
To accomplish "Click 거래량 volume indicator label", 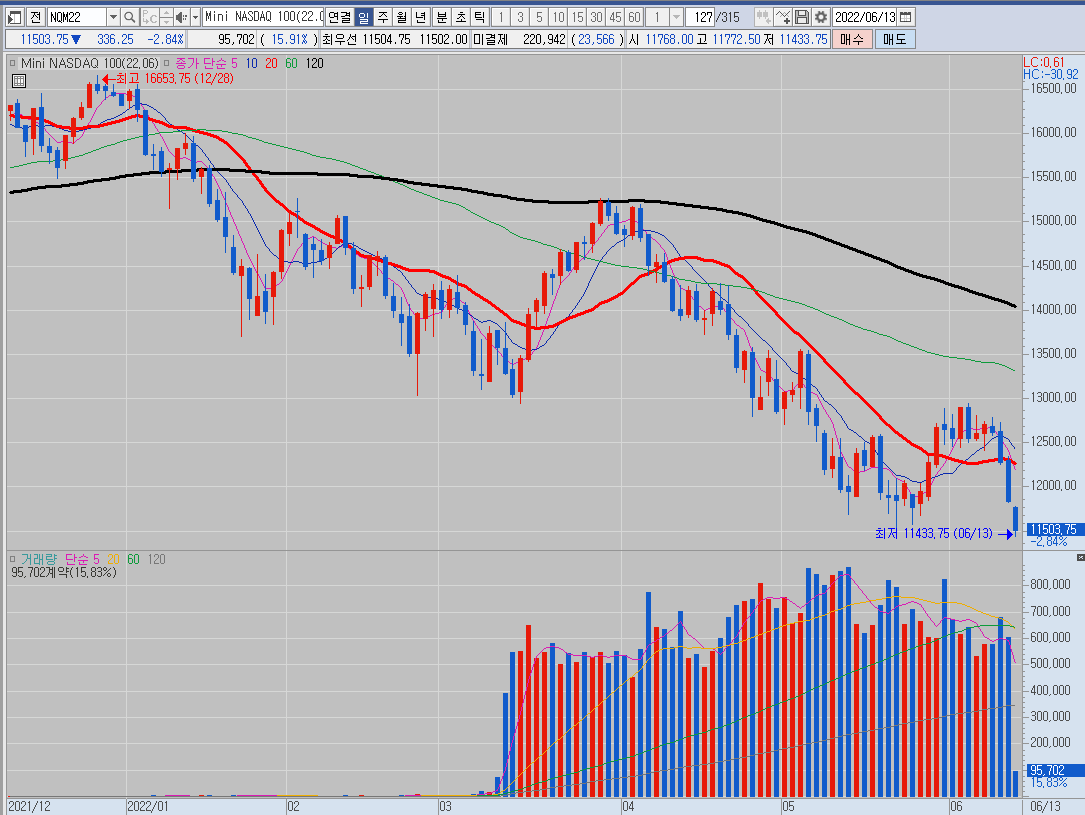I will (x=39, y=559).
